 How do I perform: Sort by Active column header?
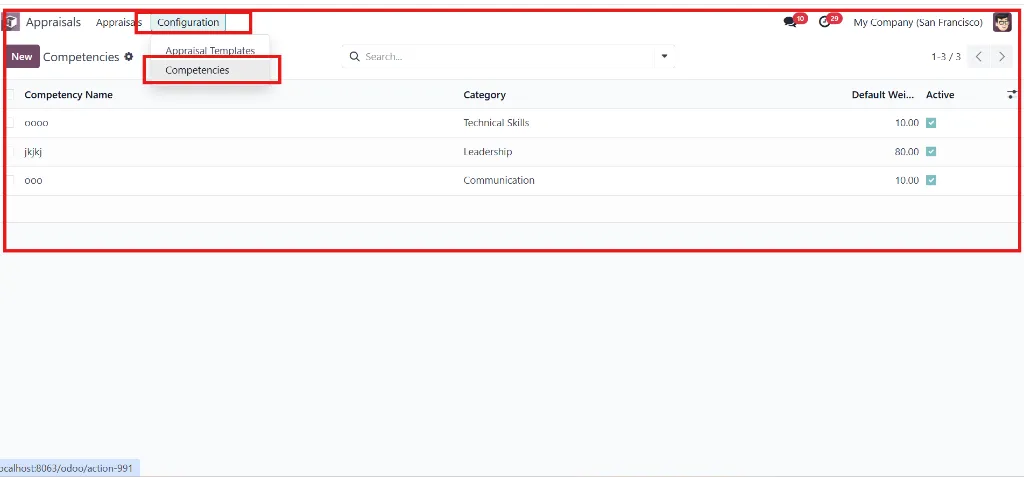tap(940, 95)
